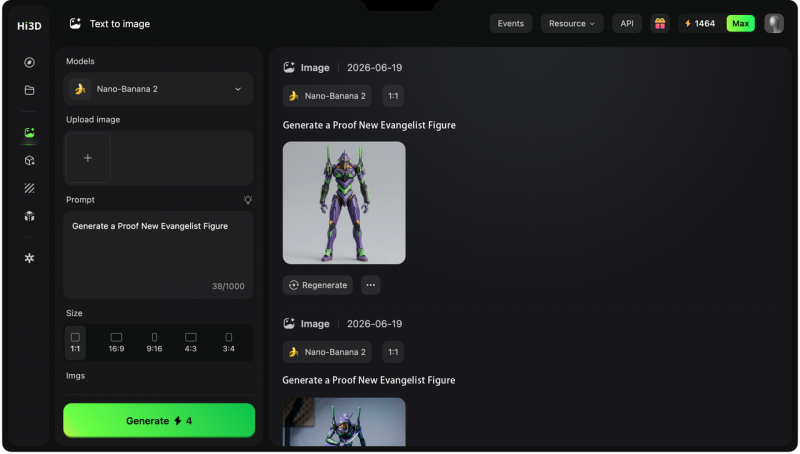
Task: Select the 1:1 size option
Action: point(76,342)
